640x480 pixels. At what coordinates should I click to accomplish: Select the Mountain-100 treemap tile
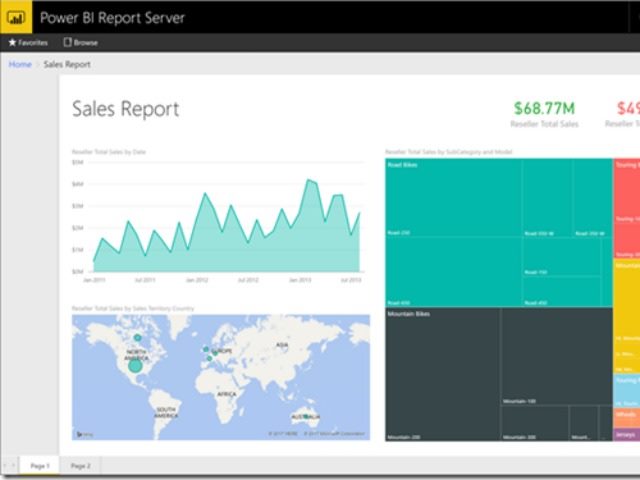(556, 357)
